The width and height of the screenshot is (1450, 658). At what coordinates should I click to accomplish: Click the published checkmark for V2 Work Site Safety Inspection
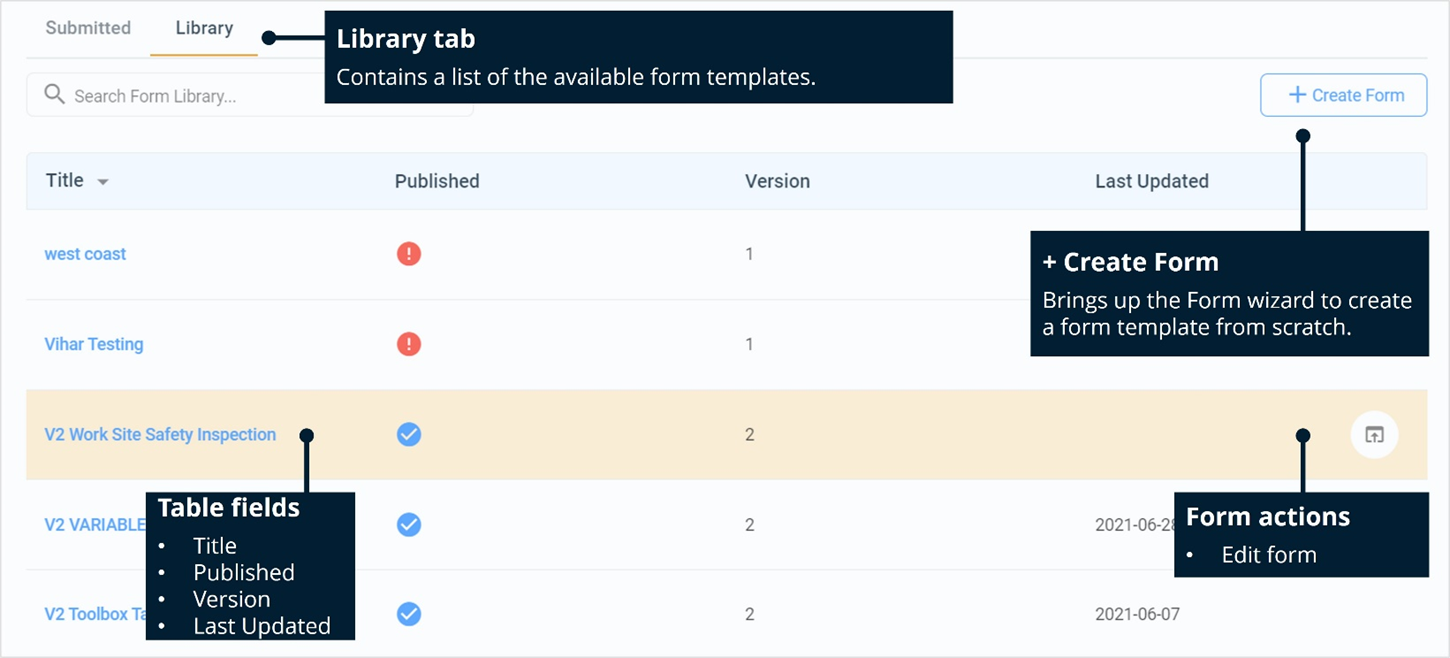(409, 434)
